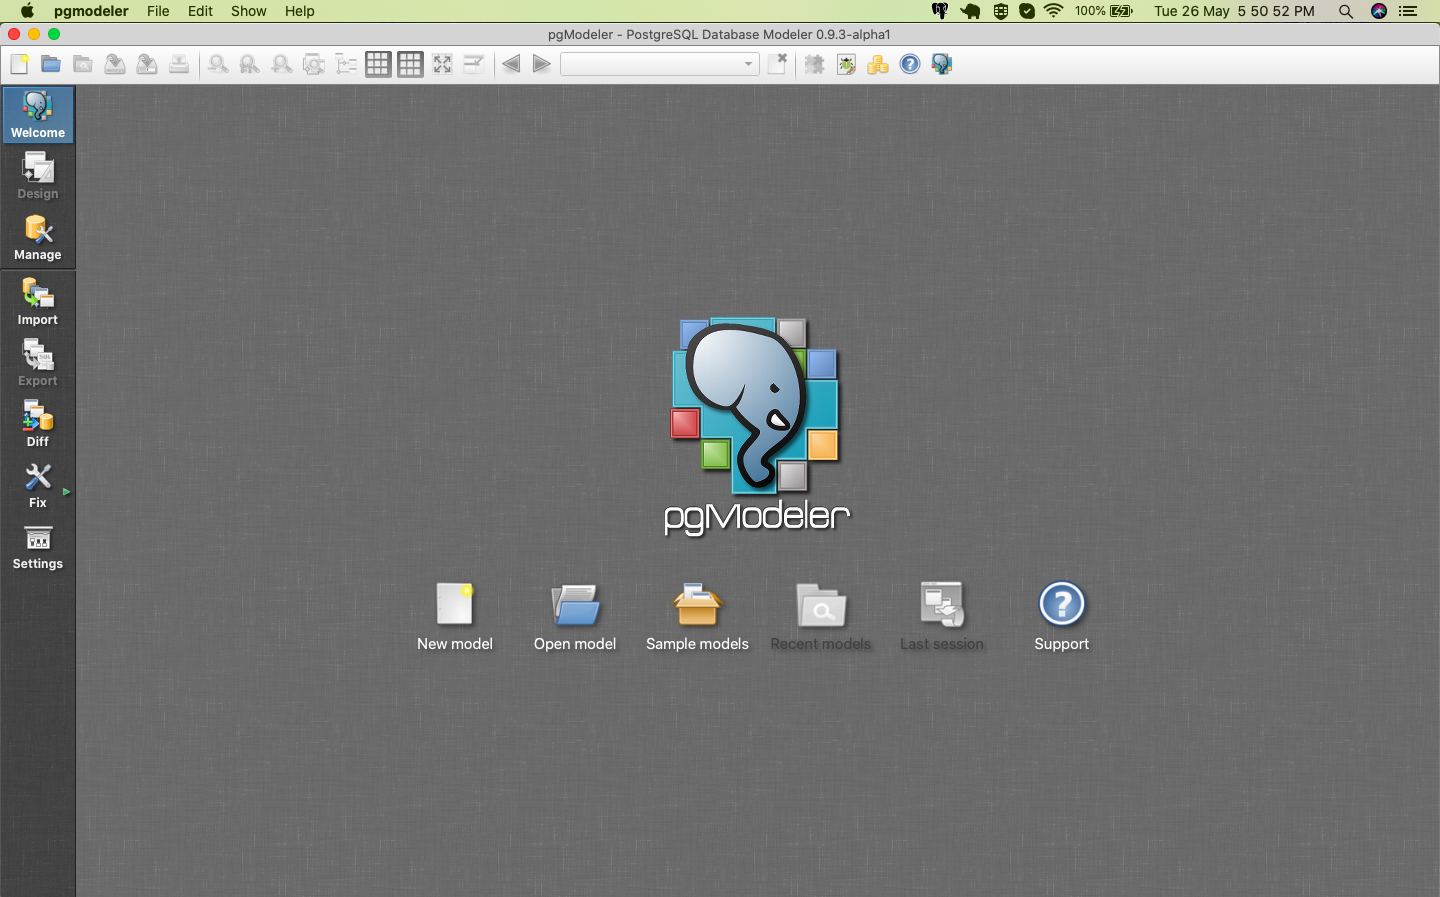Click Recent models on welcome screen
The width and height of the screenshot is (1440, 897).
[x=821, y=618]
